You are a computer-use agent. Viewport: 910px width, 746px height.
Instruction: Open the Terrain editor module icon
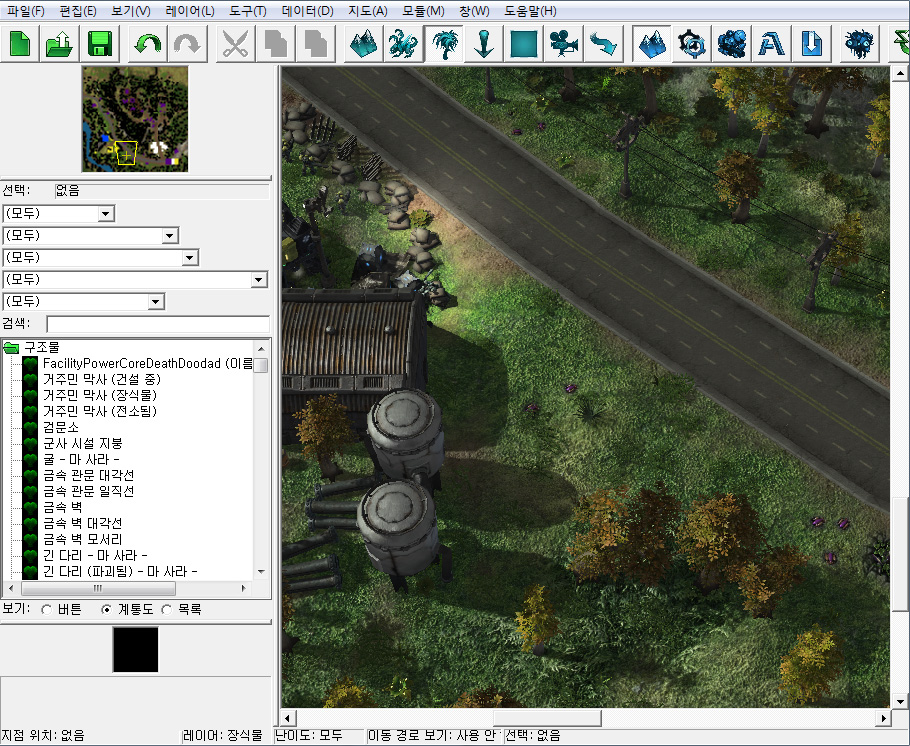pos(652,44)
